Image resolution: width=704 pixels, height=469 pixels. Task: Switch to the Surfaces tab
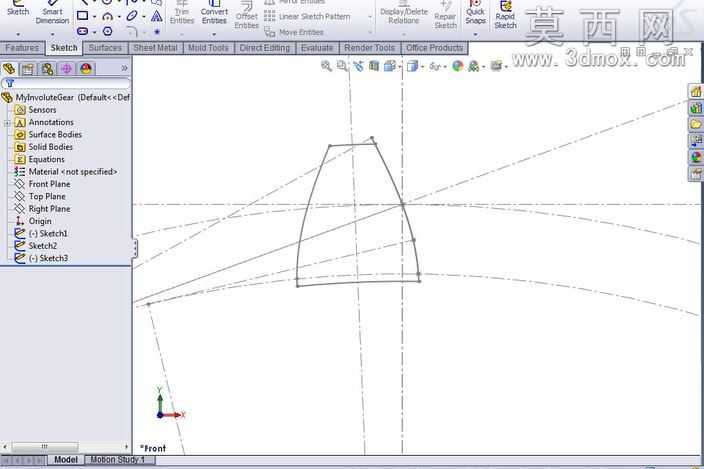click(105, 48)
